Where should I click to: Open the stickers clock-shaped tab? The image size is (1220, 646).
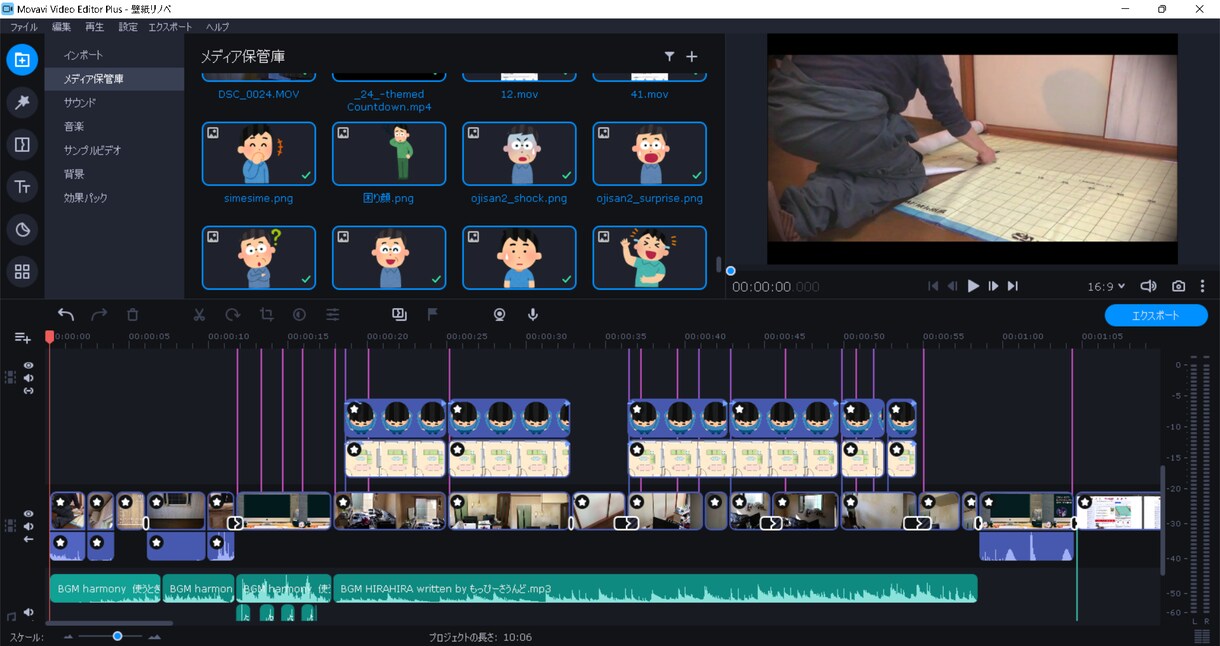(22, 229)
